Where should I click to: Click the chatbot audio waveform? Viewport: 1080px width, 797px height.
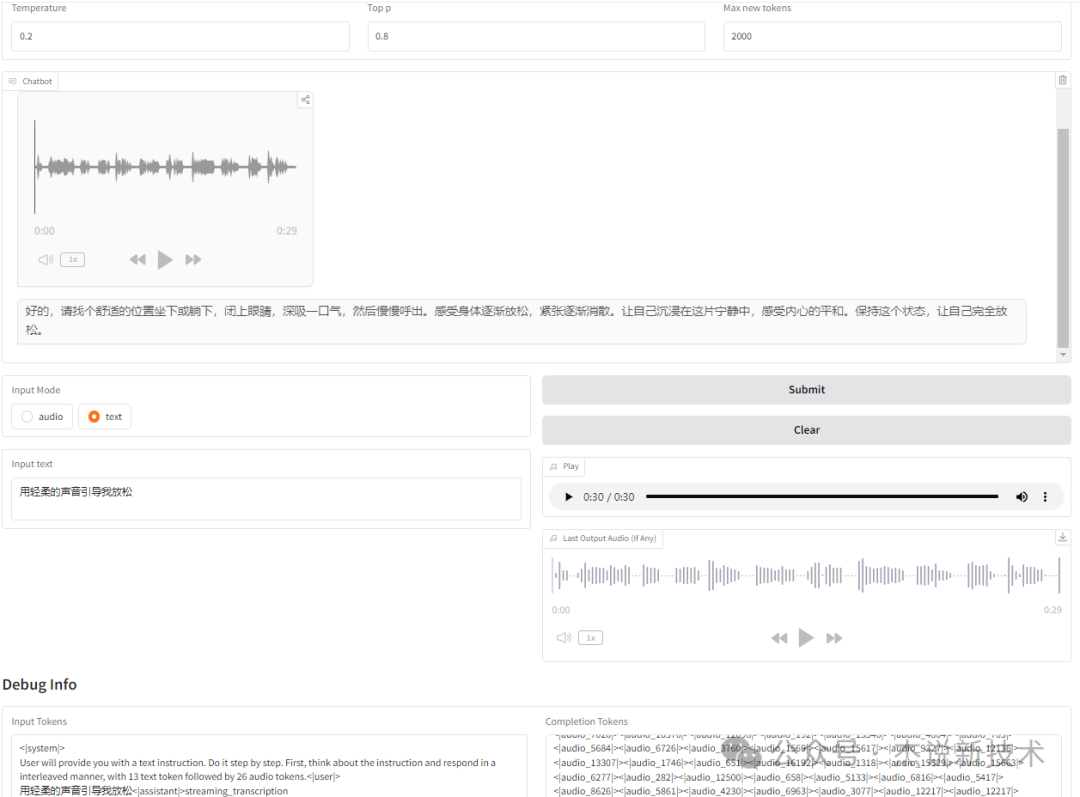(165, 167)
